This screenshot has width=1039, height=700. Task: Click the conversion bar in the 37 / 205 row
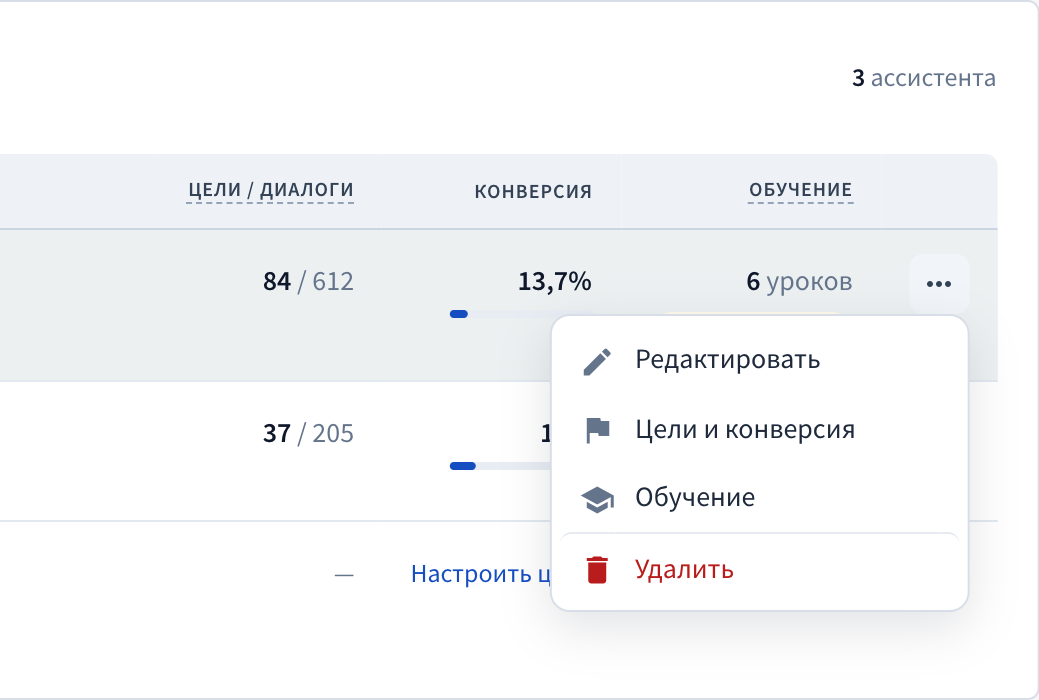pos(500,466)
